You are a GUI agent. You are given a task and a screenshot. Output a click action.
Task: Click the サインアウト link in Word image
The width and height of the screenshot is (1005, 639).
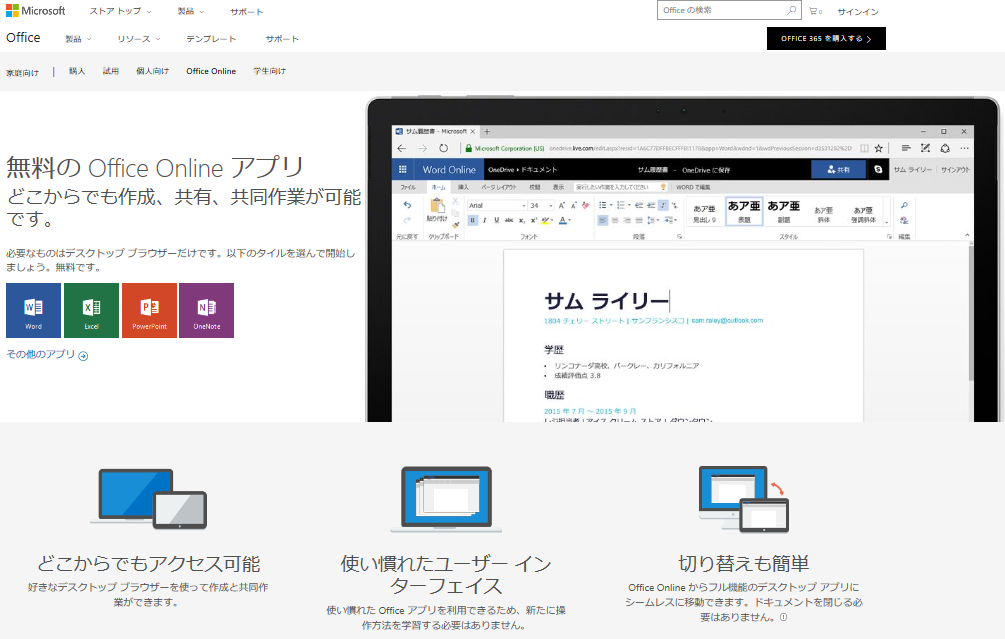tap(956, 170)
